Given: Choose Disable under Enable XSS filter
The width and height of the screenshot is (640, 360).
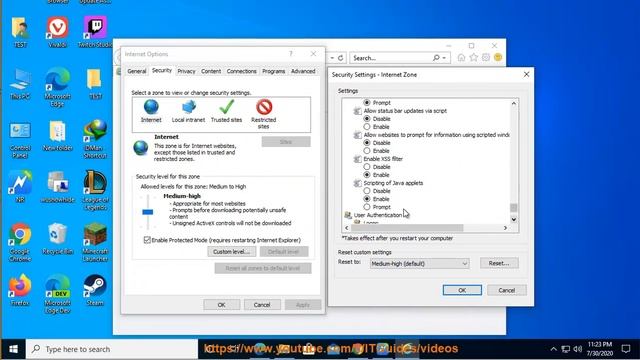Looking at the screenshot, I should pos(367,167).
